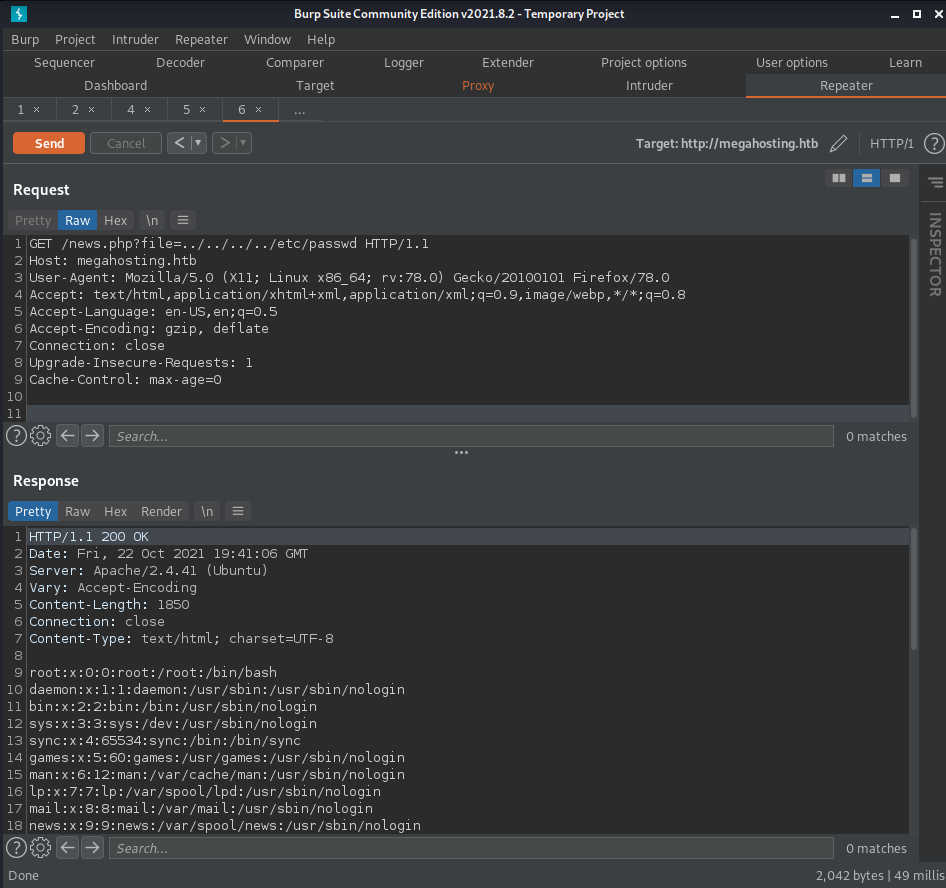The height and width of the screenshot is (888, 946).
Task: Close Repeater tab 4
Action: click(x=147, y=110)
